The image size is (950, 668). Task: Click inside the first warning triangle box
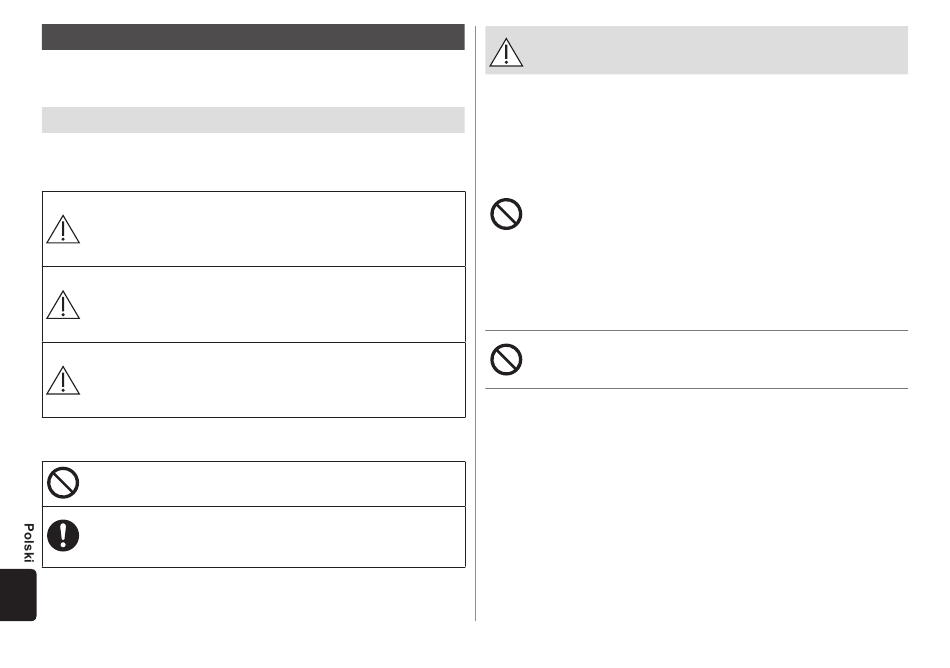tap(270, 229)
